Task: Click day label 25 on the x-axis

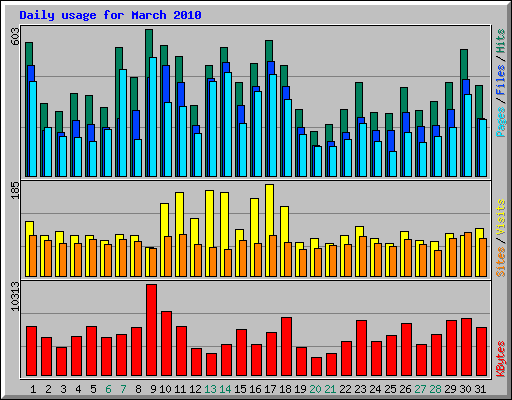Action: point(390,389)
